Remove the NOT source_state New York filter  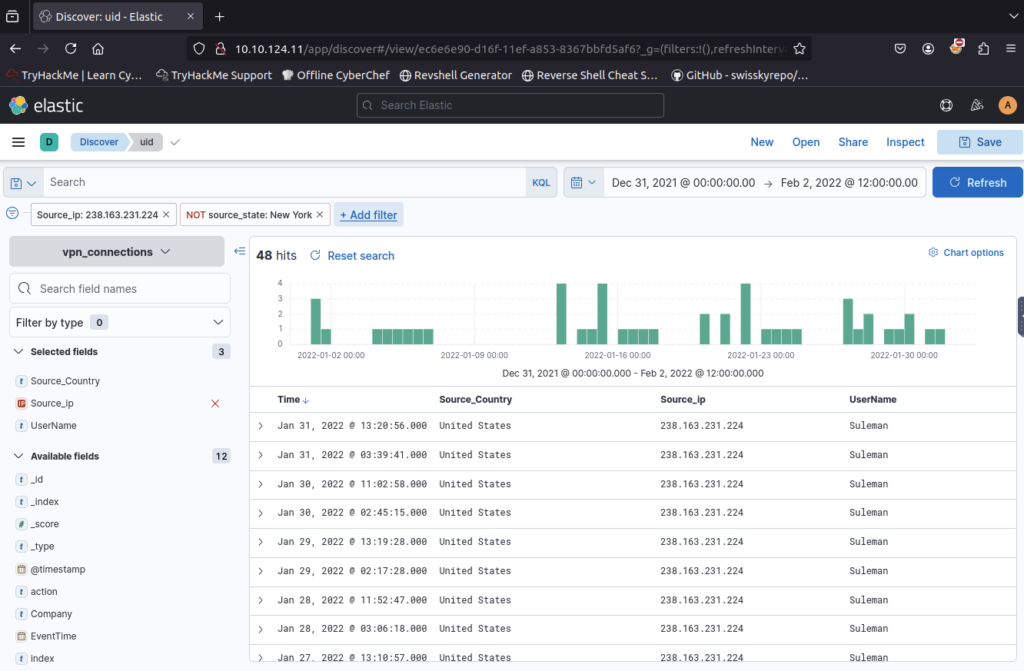(x=319, y=214)
